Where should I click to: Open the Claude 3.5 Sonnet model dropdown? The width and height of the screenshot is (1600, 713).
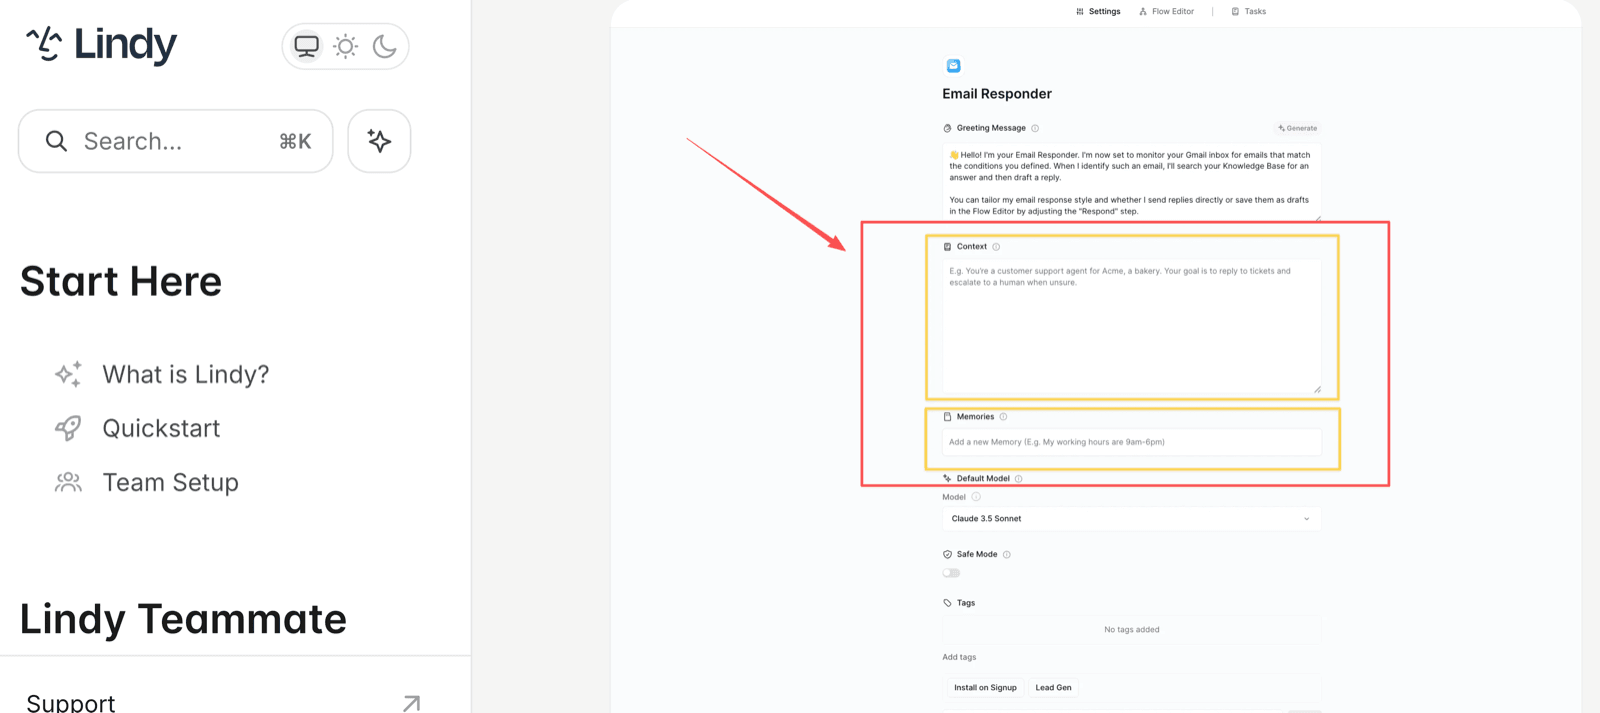coord(1131,519)
